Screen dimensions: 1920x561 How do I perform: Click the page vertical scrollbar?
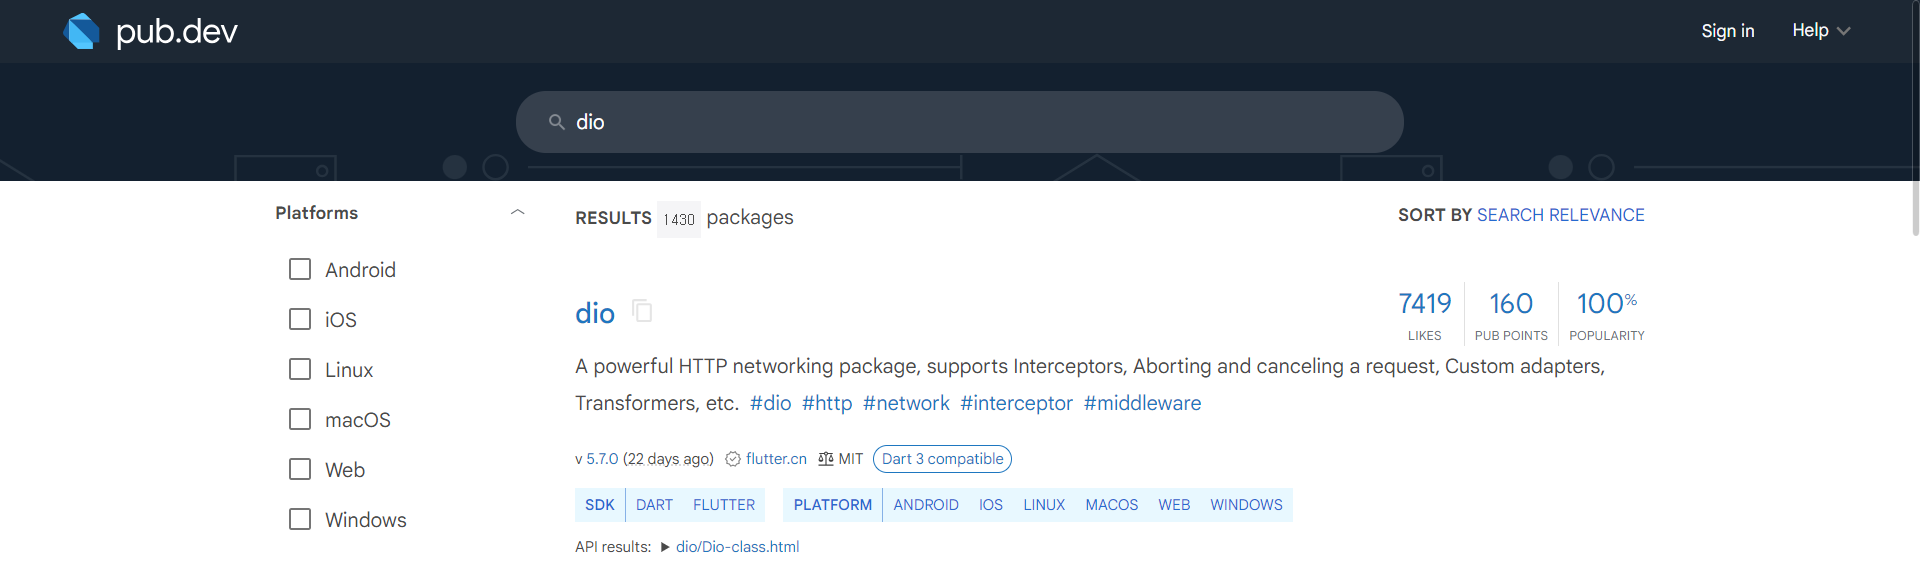(1915, 120)
